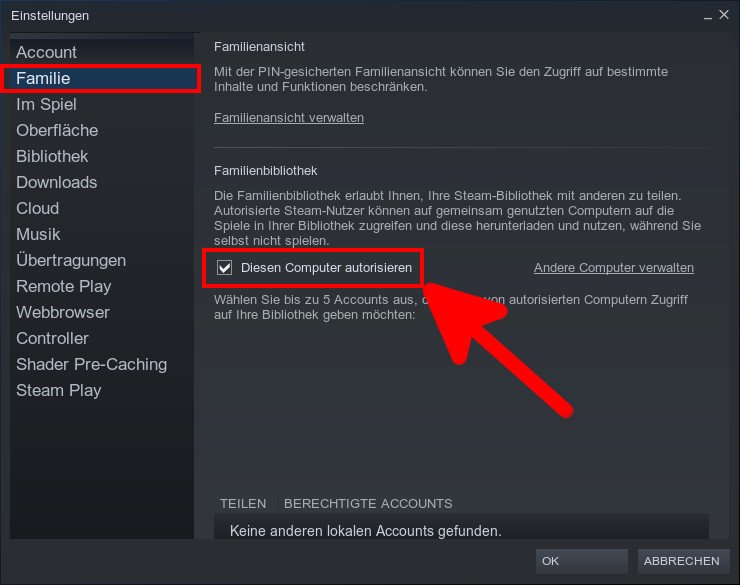740x585 pixels.
Task: Open Shader Pre-Caching settings
Action: coord(91,364)
